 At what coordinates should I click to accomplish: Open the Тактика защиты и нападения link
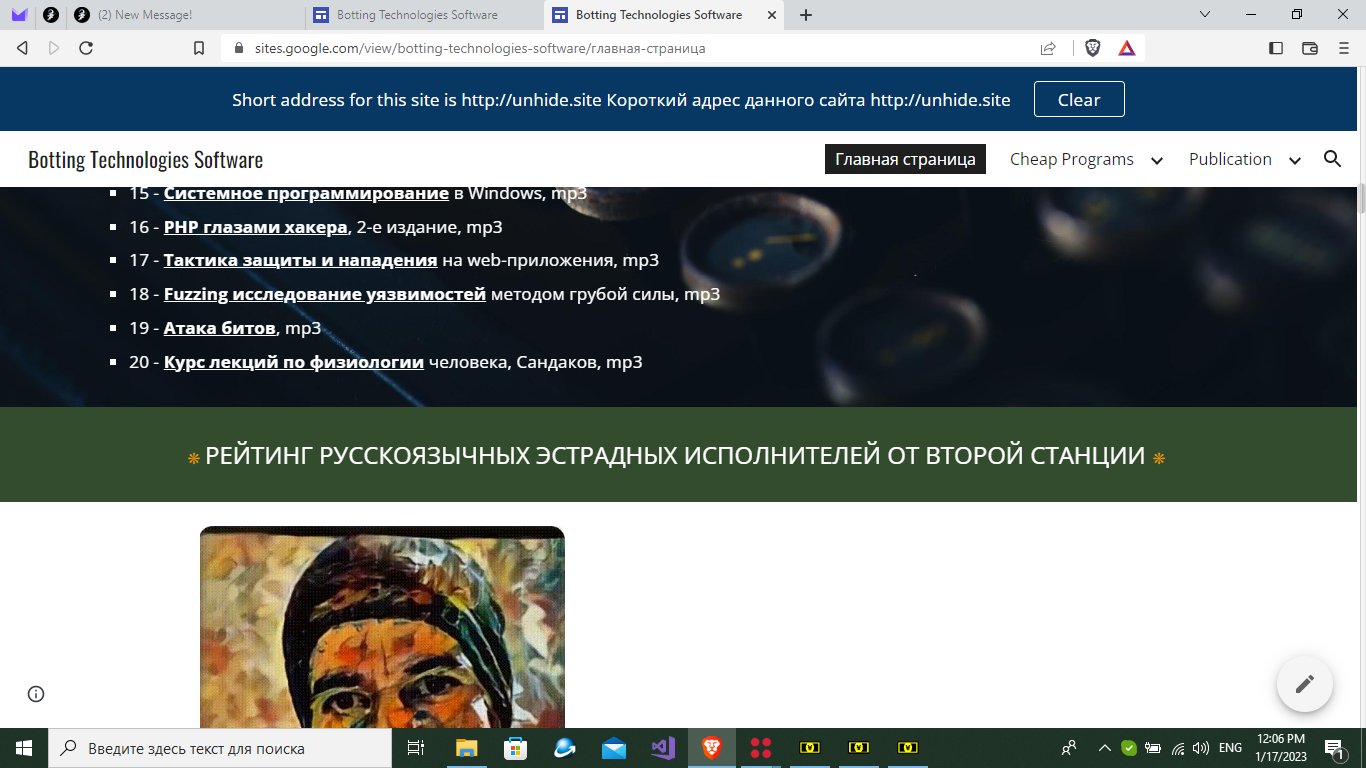301,260
